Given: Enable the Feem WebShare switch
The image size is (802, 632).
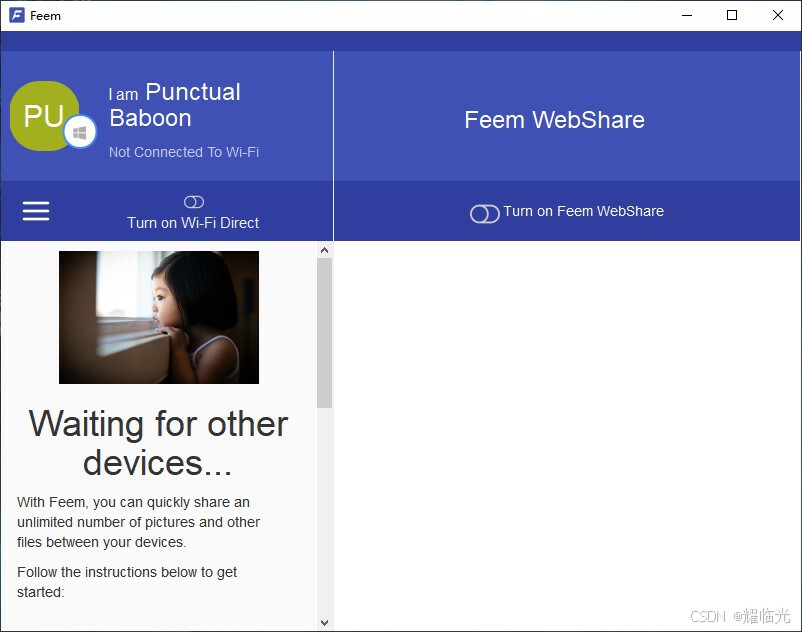Looking at the screenshot, I should point(484,214).
